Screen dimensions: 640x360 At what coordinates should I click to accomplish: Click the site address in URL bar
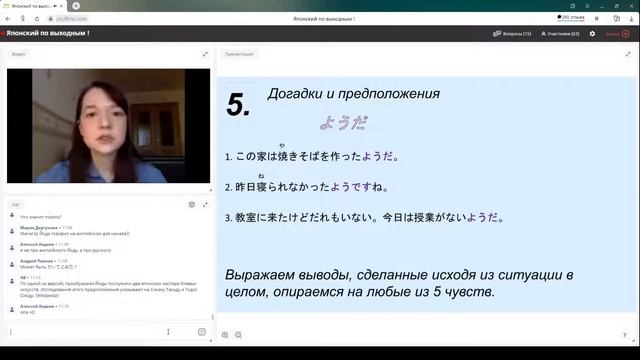tap(72, 19)
